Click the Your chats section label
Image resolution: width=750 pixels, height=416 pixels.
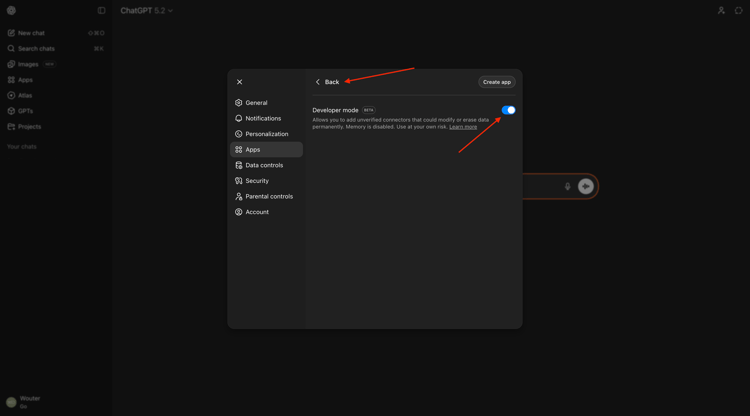click(22, 147)
